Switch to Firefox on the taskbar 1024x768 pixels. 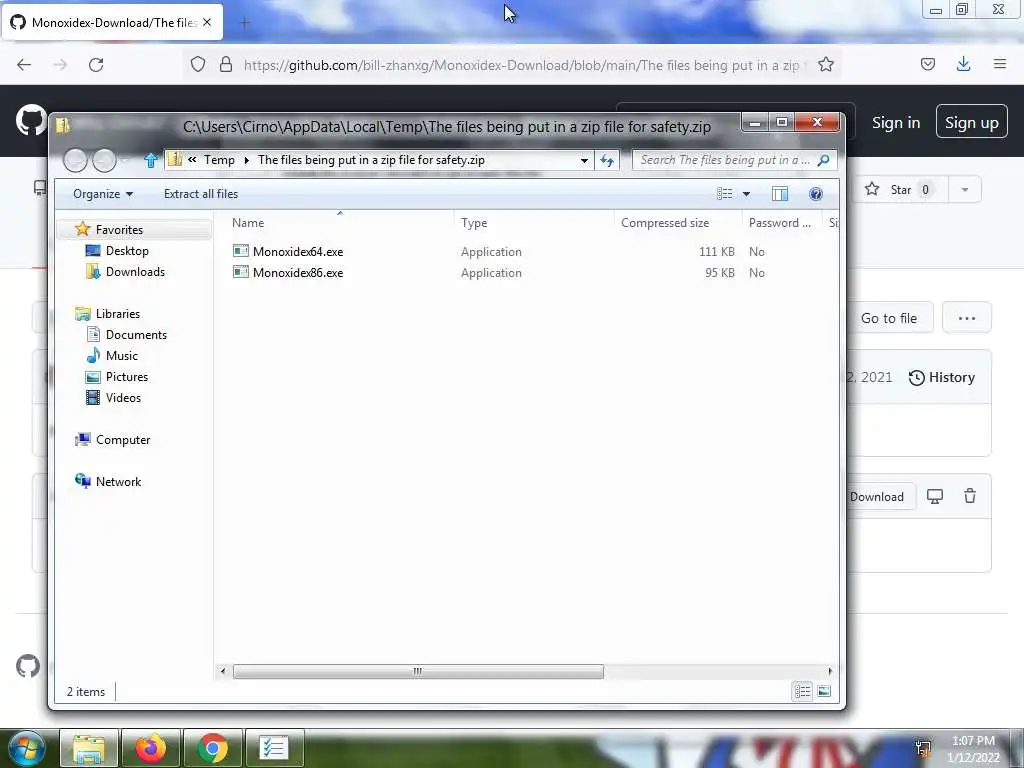pyautogui.click(x=151, y=748)
